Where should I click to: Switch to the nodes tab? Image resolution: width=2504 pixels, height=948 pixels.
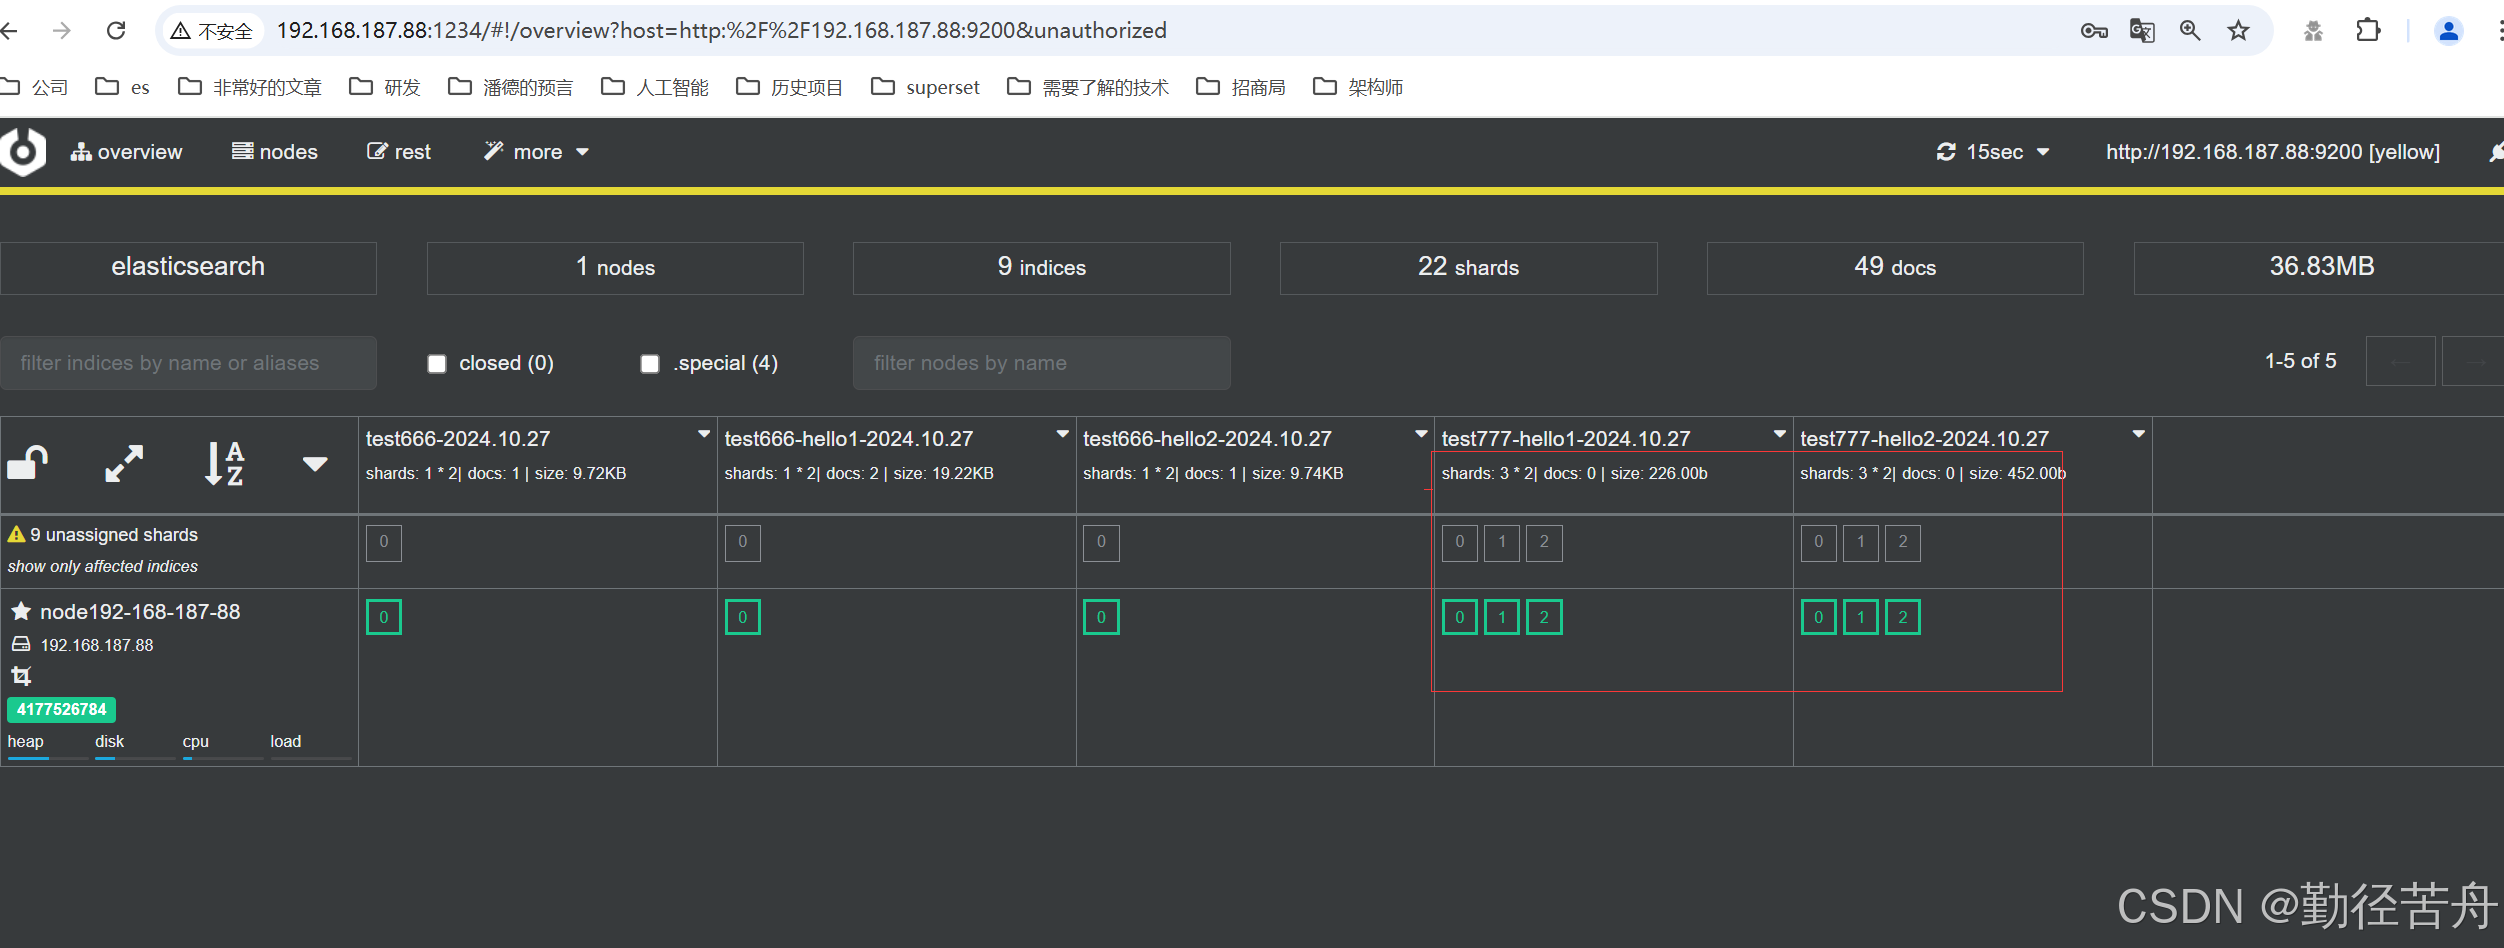tap(274, 152)
